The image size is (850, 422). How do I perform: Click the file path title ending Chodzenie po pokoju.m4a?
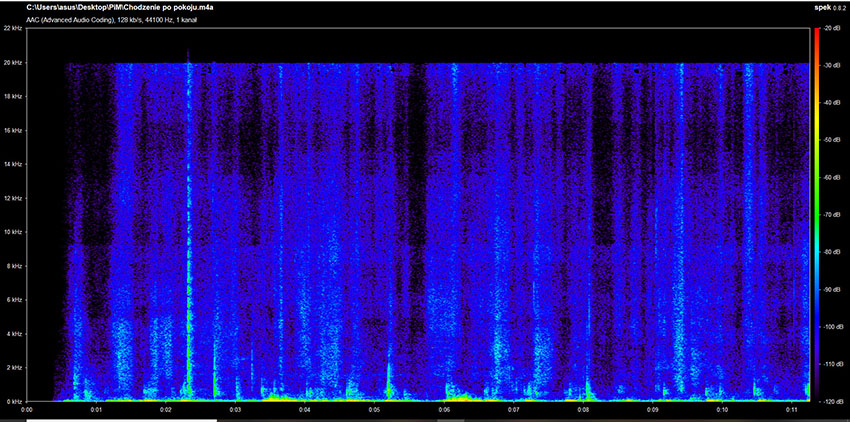pos(121,8)
